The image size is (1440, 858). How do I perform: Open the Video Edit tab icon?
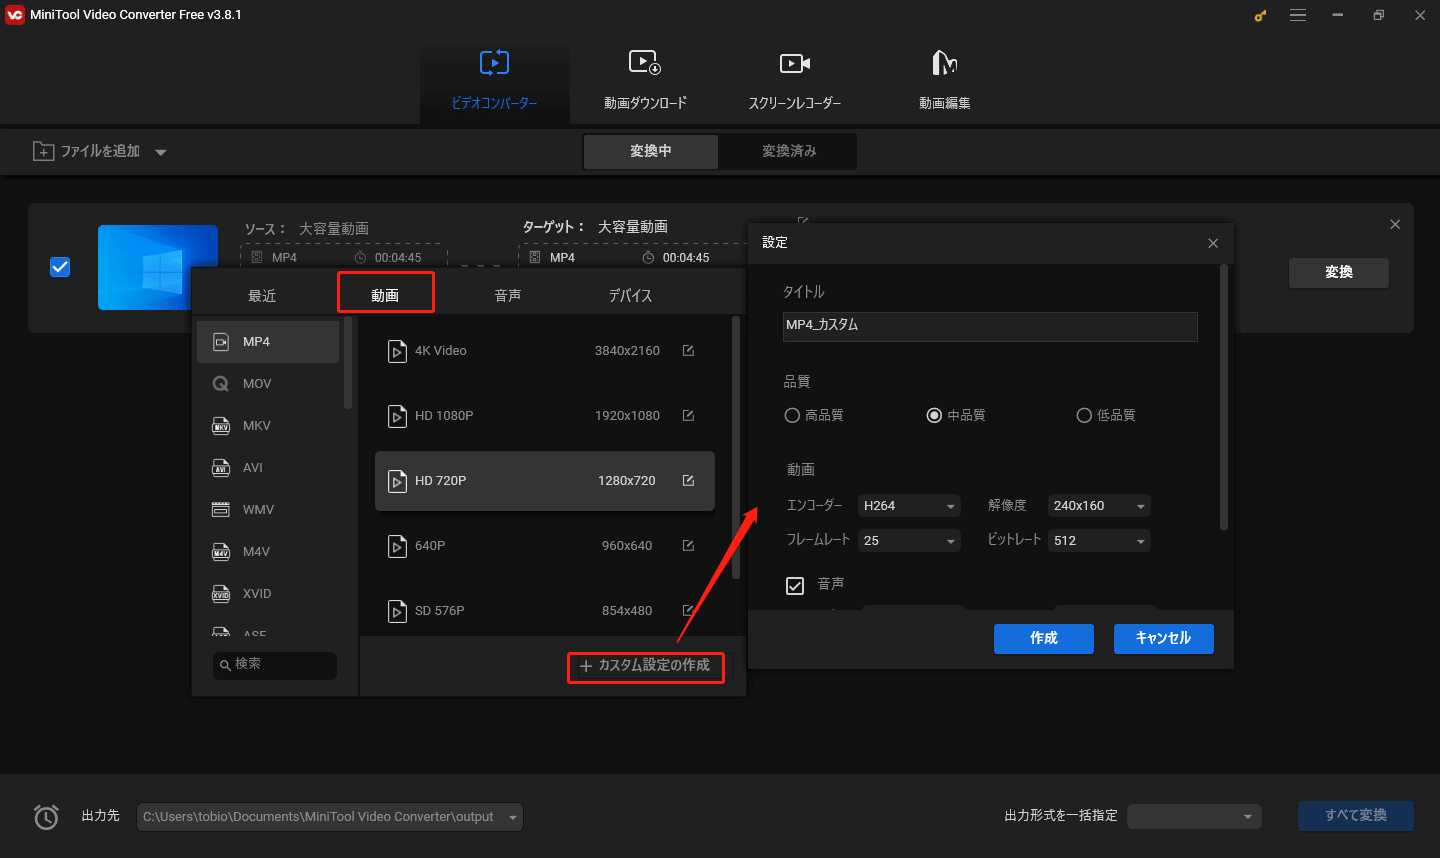(x=944, y=63)
